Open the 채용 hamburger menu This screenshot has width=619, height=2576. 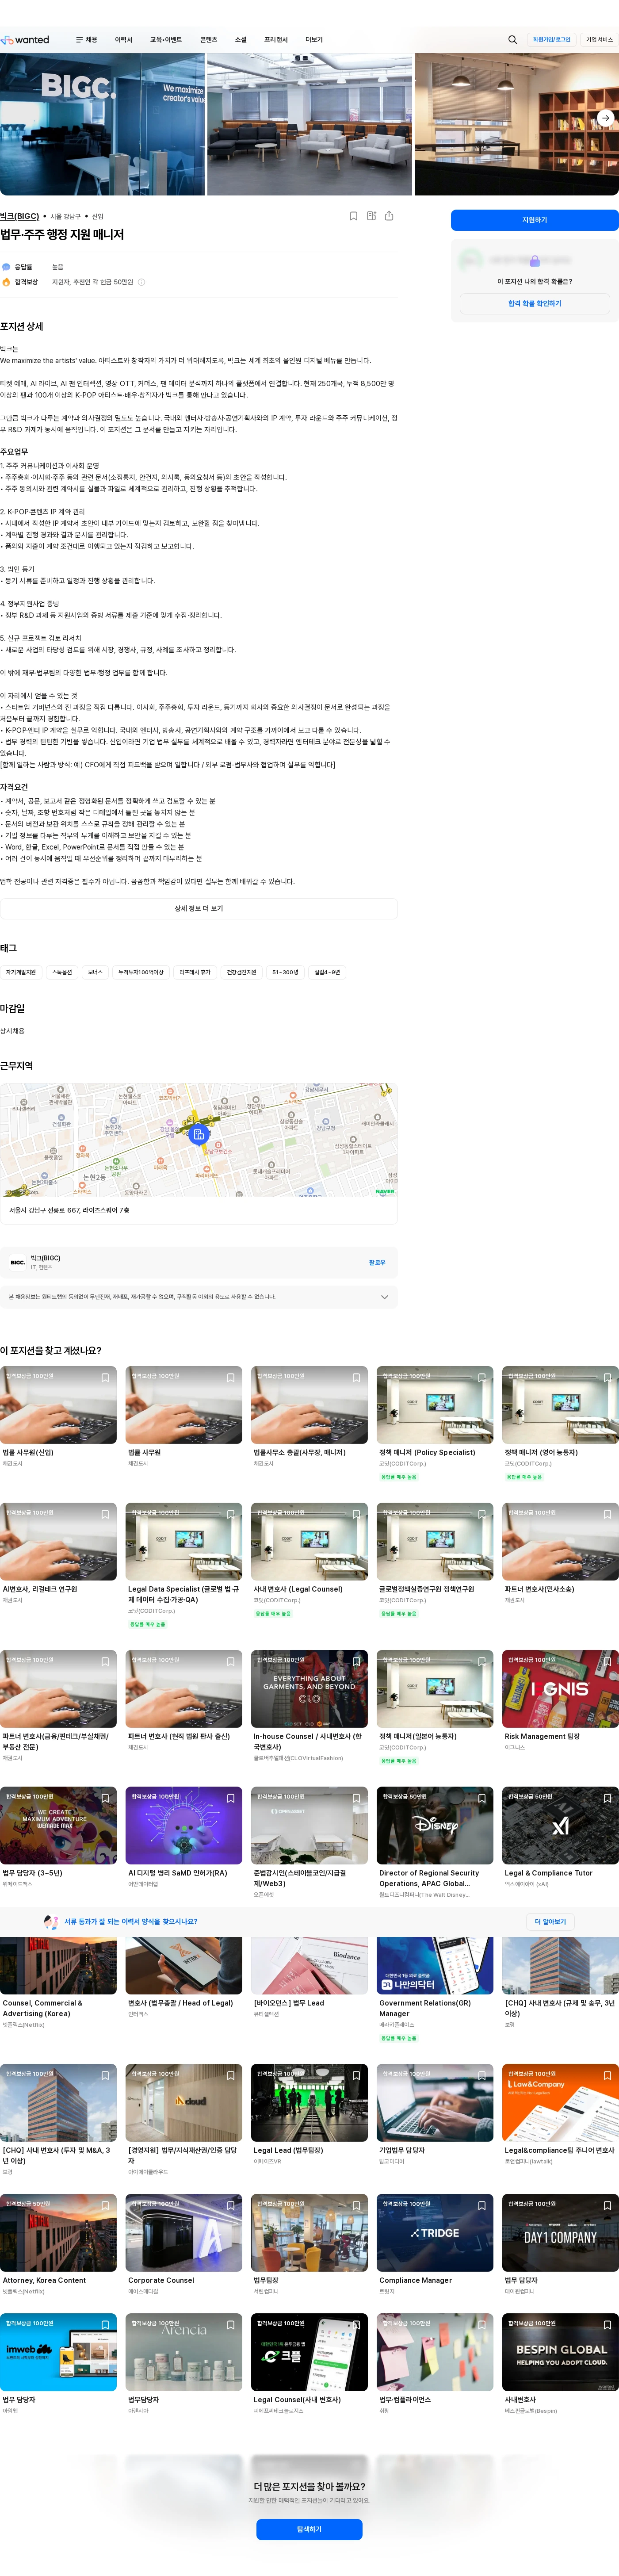(87, 40)
